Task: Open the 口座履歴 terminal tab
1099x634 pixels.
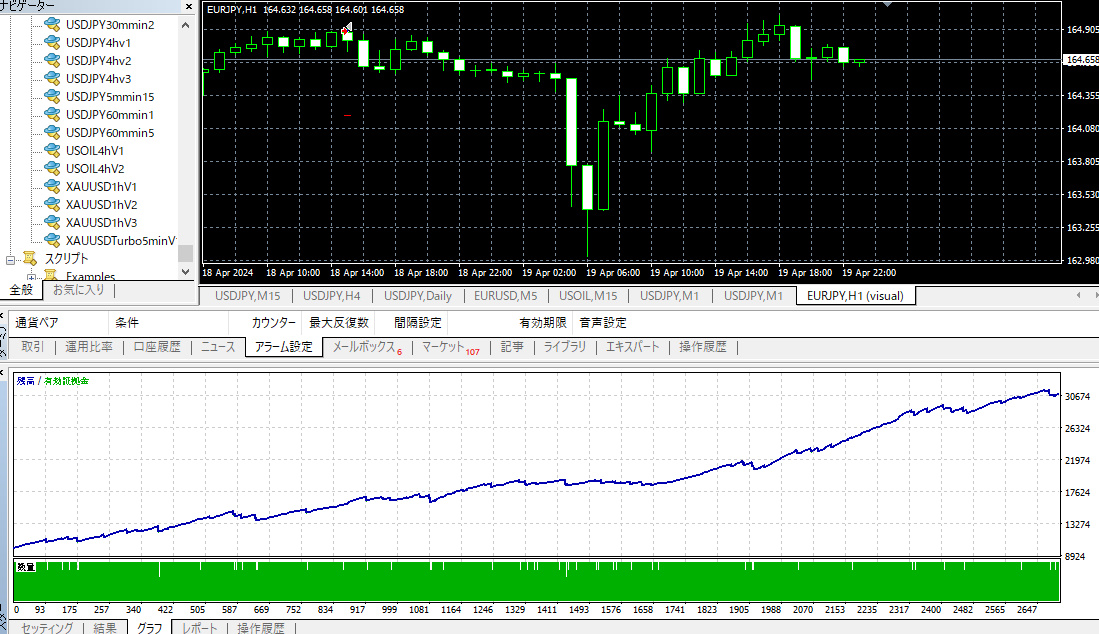Action: pyautogui.click(x=157, y=347)
